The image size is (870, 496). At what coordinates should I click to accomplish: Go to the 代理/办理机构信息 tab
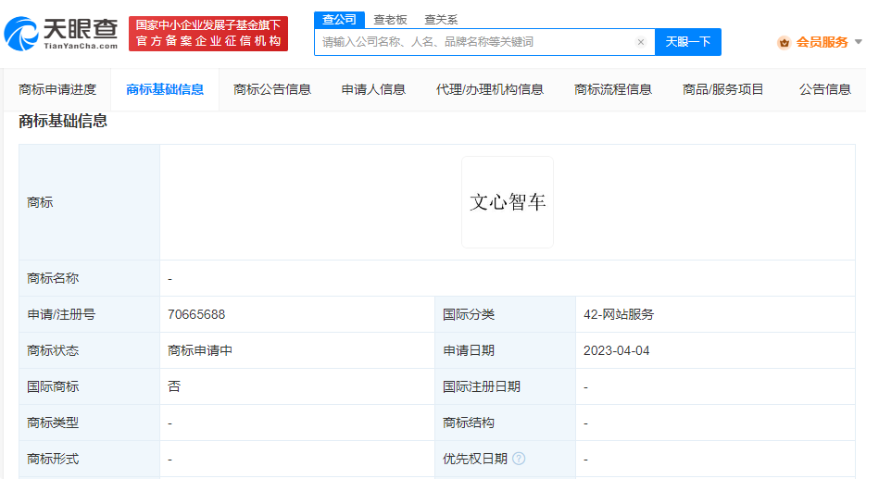(x=489, y=89)
